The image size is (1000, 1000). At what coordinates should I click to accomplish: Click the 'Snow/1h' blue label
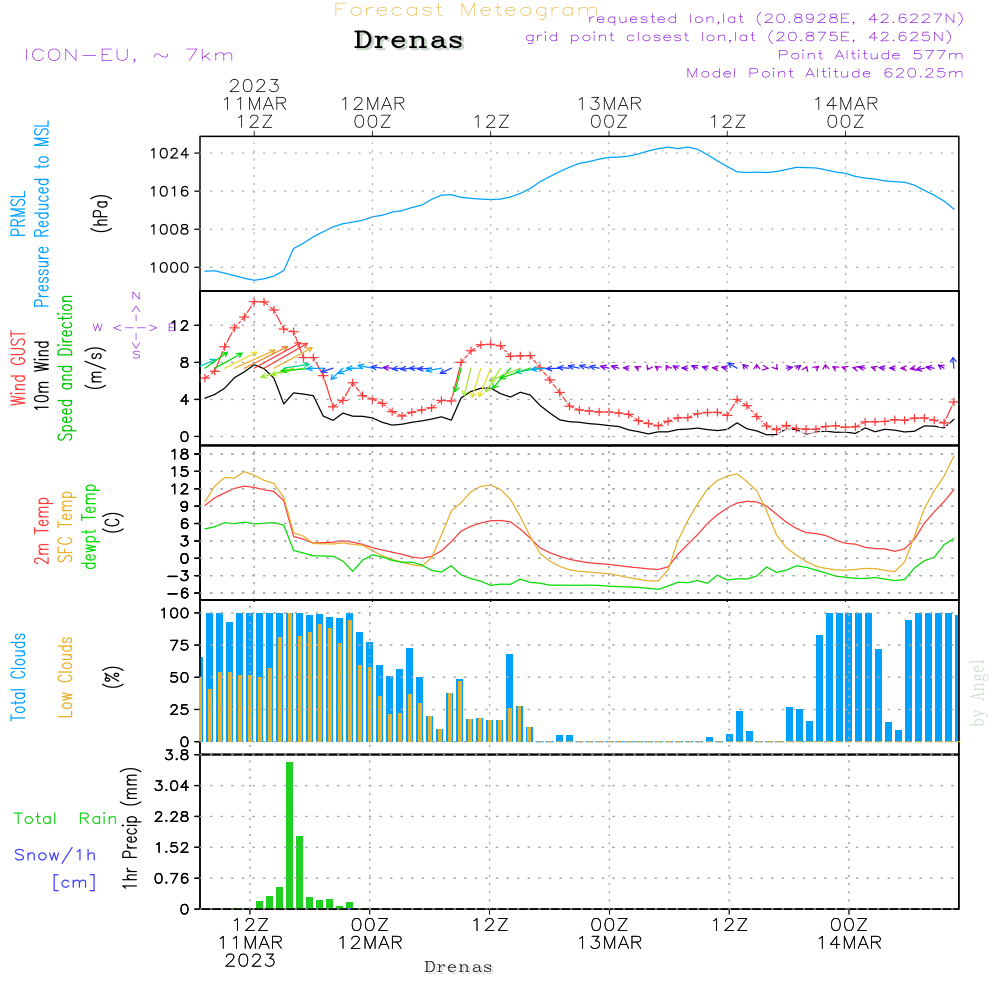tap(55, 855)
